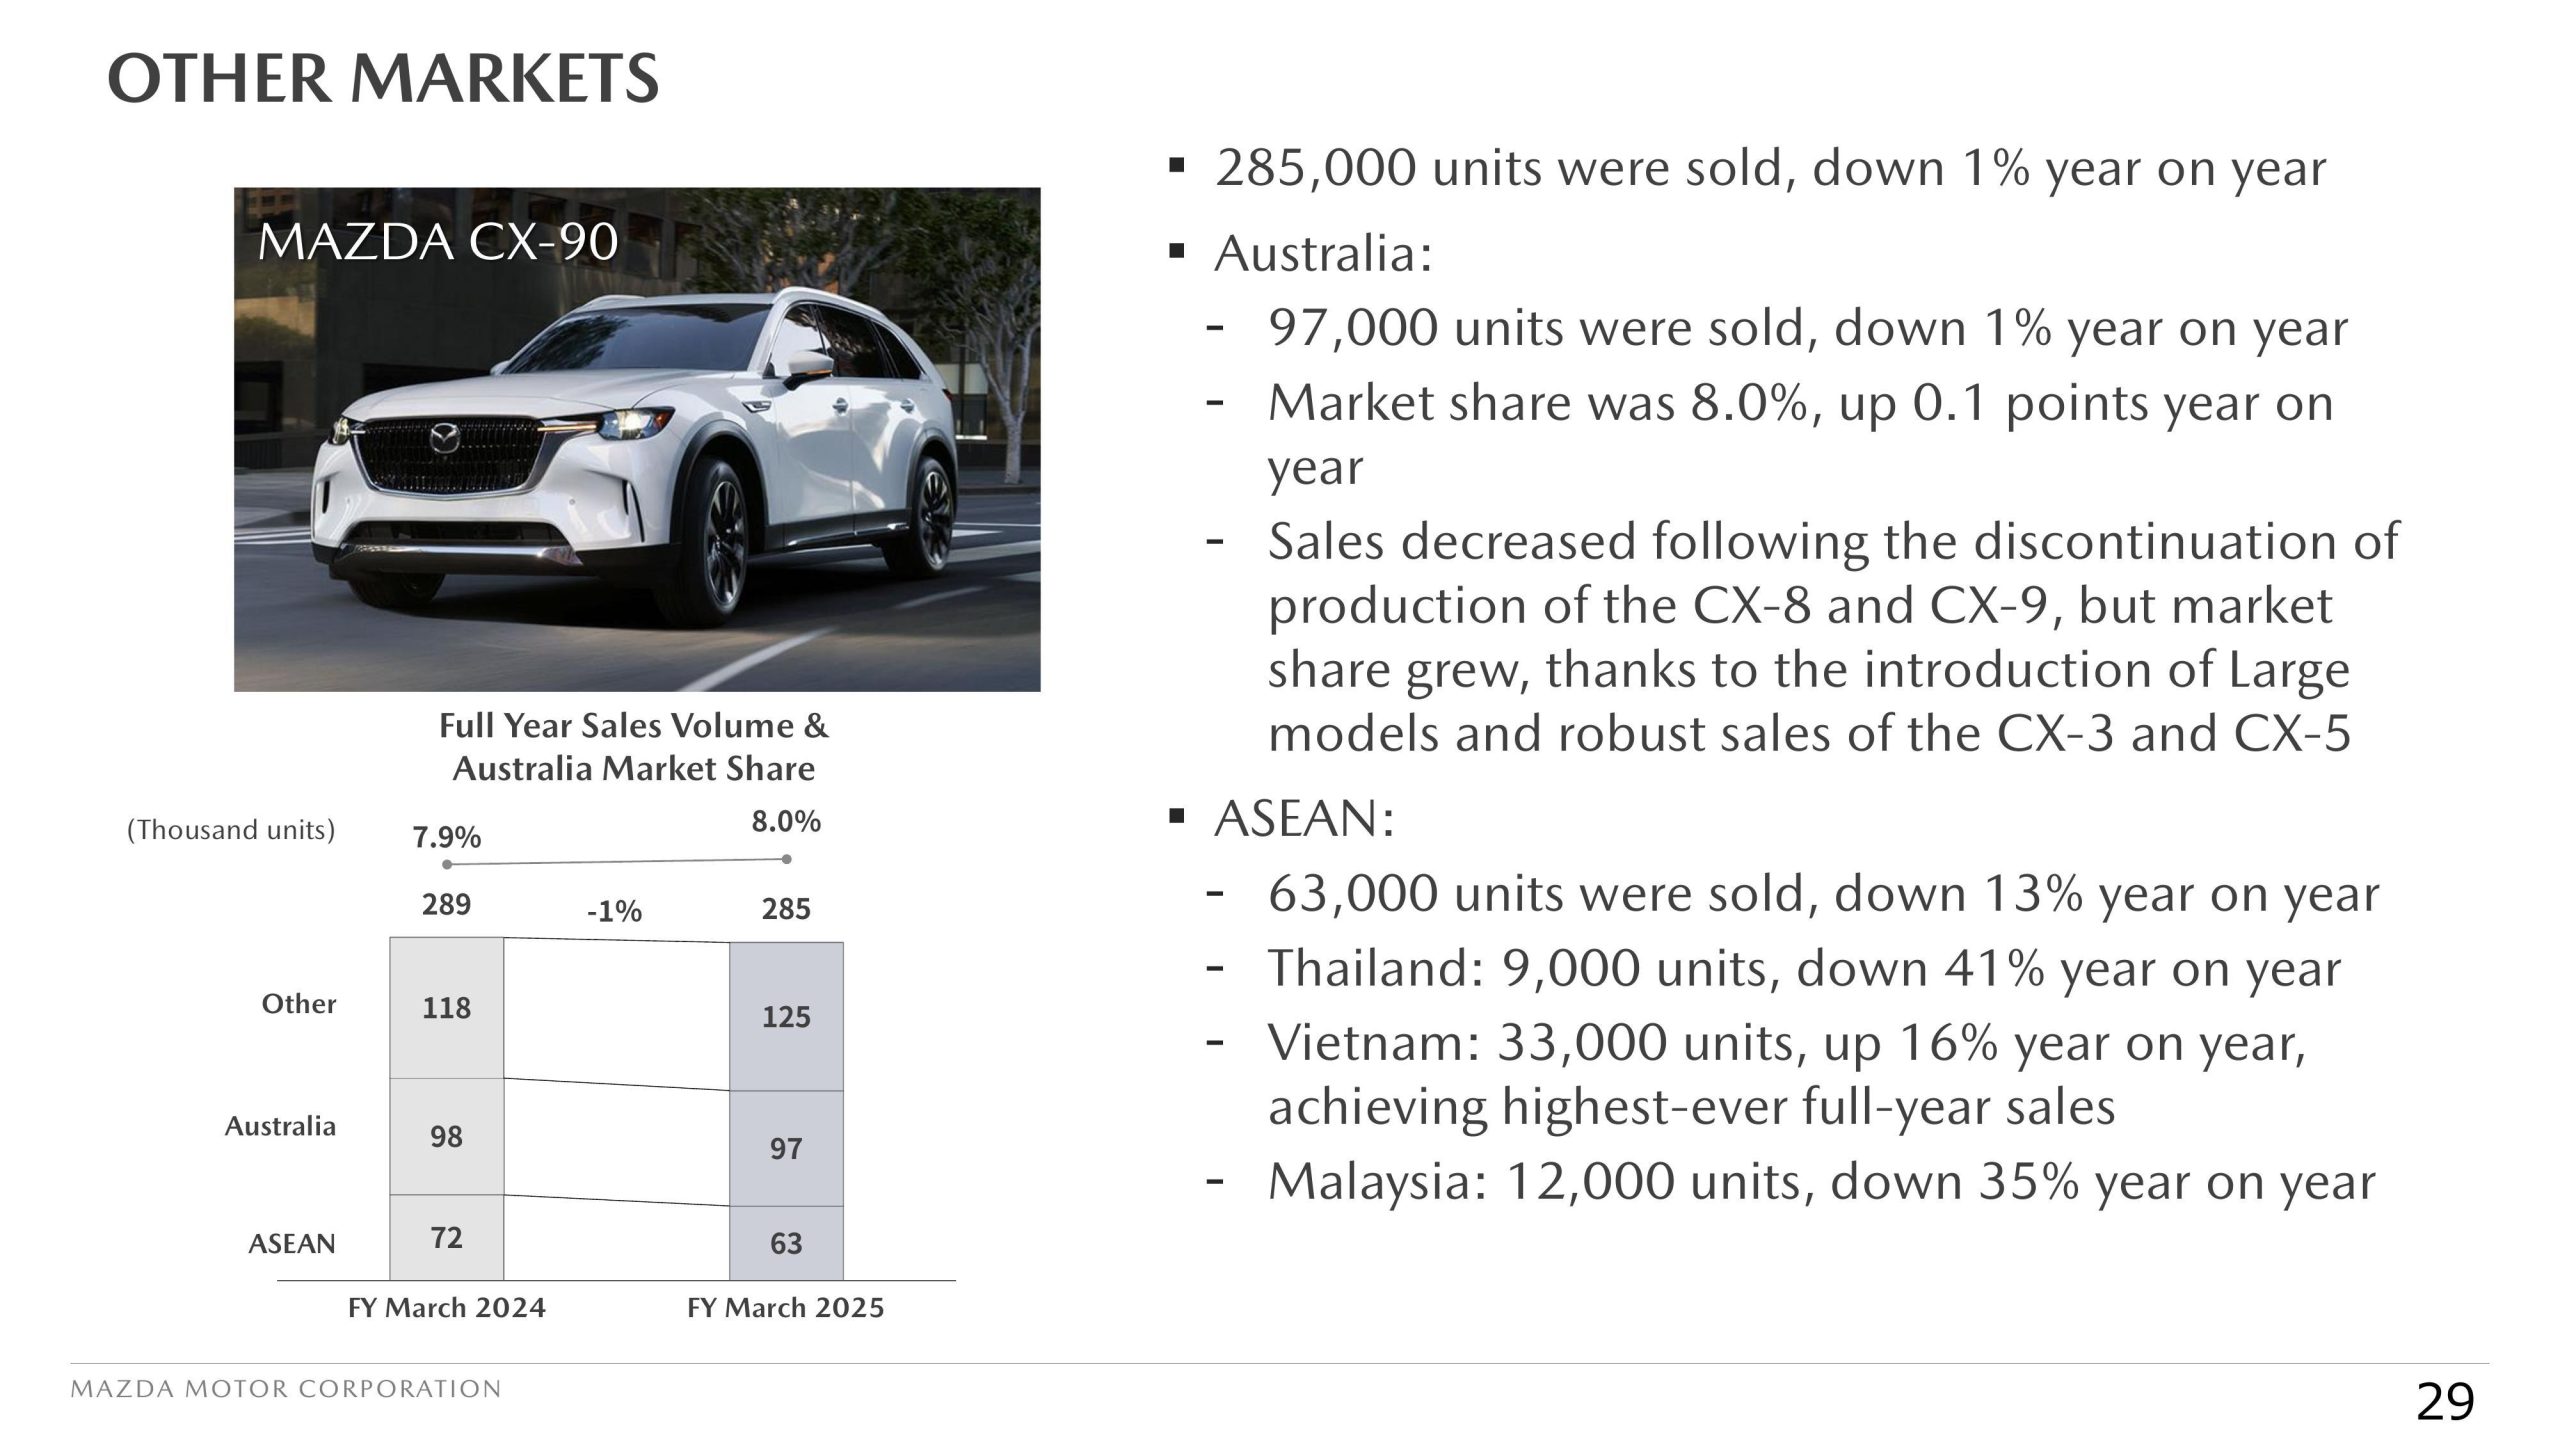The height and width of the screenshot is (1440, 2560).
Task: Select the ASEAN segment showing 63
Action: point(786,1243)
